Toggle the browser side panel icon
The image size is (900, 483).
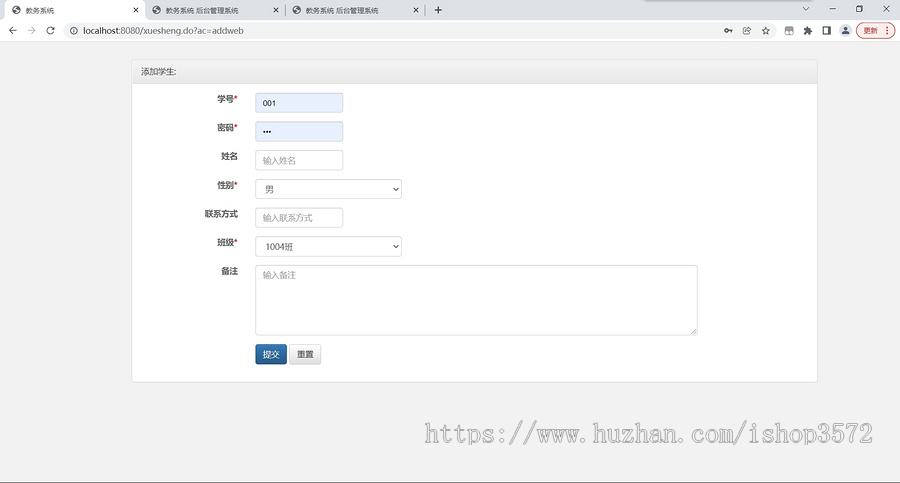click(827, 30)
